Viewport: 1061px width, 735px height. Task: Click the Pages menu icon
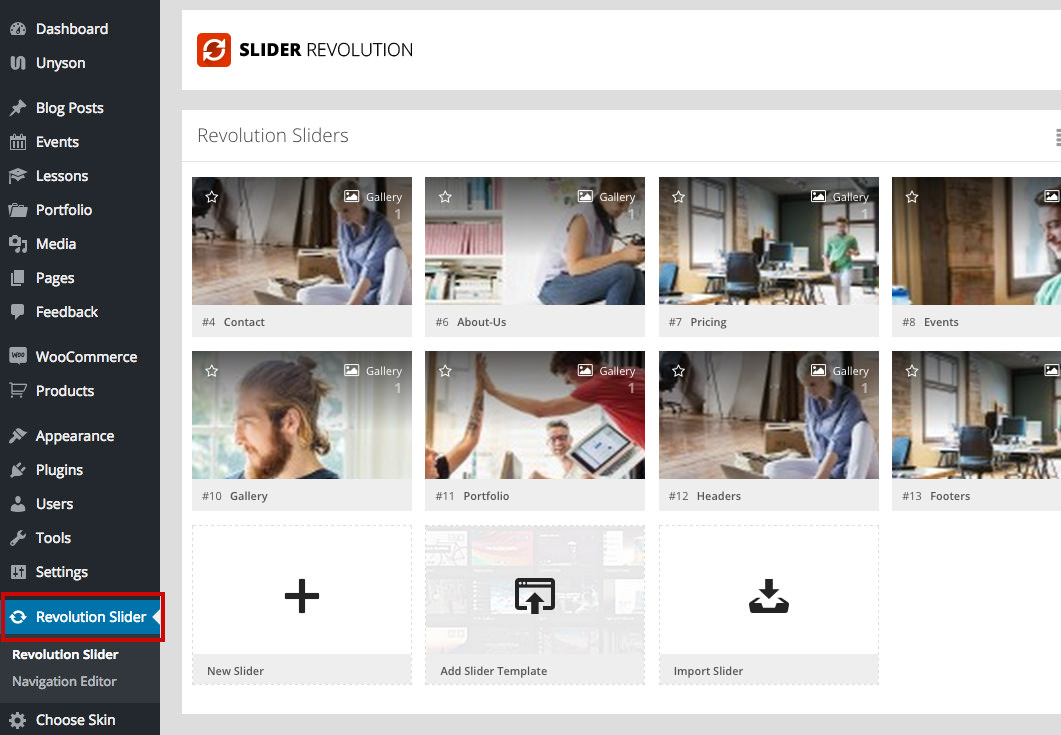pyautogui.click(x=18, y=277)
